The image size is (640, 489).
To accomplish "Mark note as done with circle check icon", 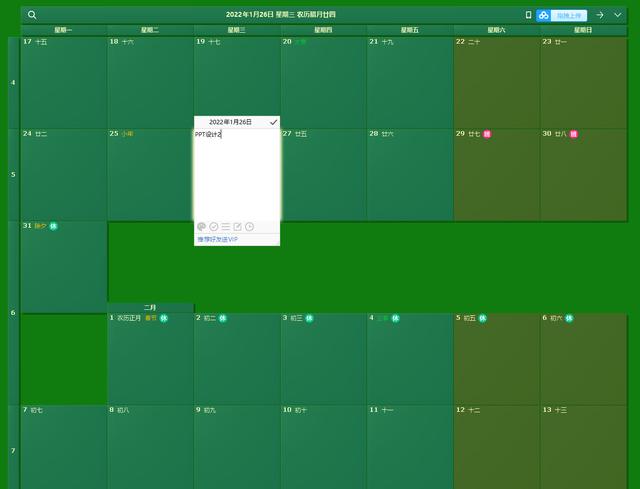I will (213, 227).
